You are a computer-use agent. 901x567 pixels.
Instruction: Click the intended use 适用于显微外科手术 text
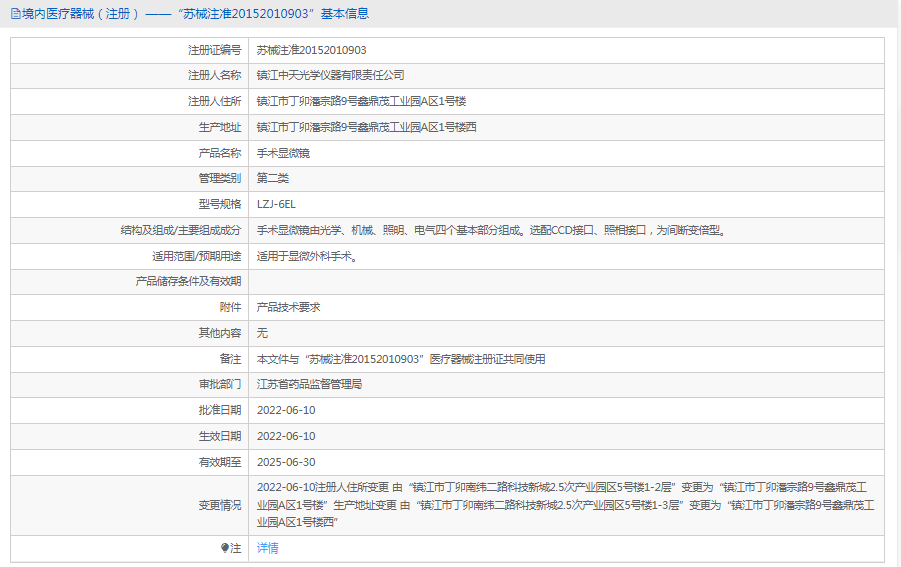coord(307,256)
